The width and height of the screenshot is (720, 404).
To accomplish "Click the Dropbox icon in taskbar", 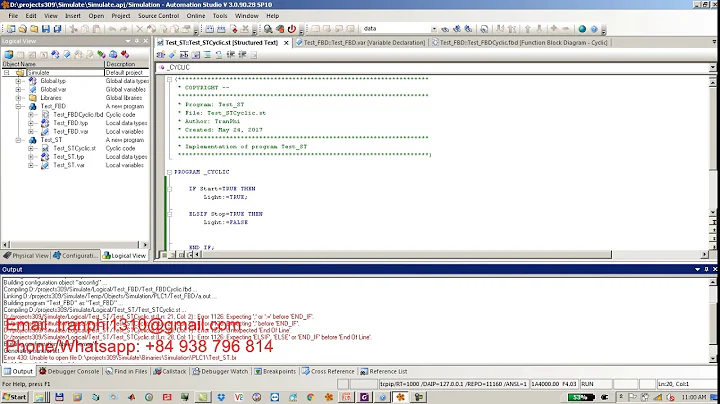I will pyautogui.click(x=221, y=397).
